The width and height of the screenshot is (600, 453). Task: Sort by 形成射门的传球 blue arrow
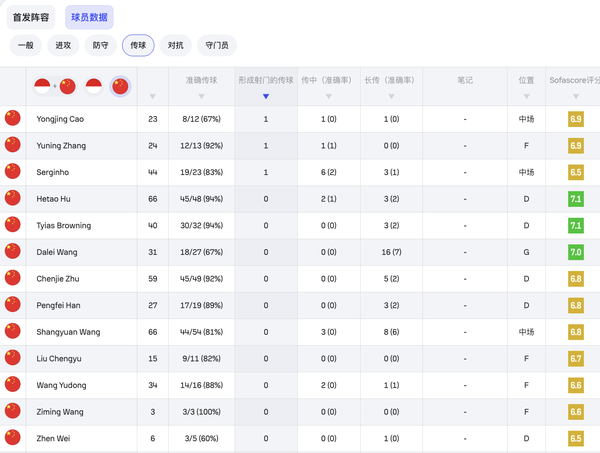point(266,96)
